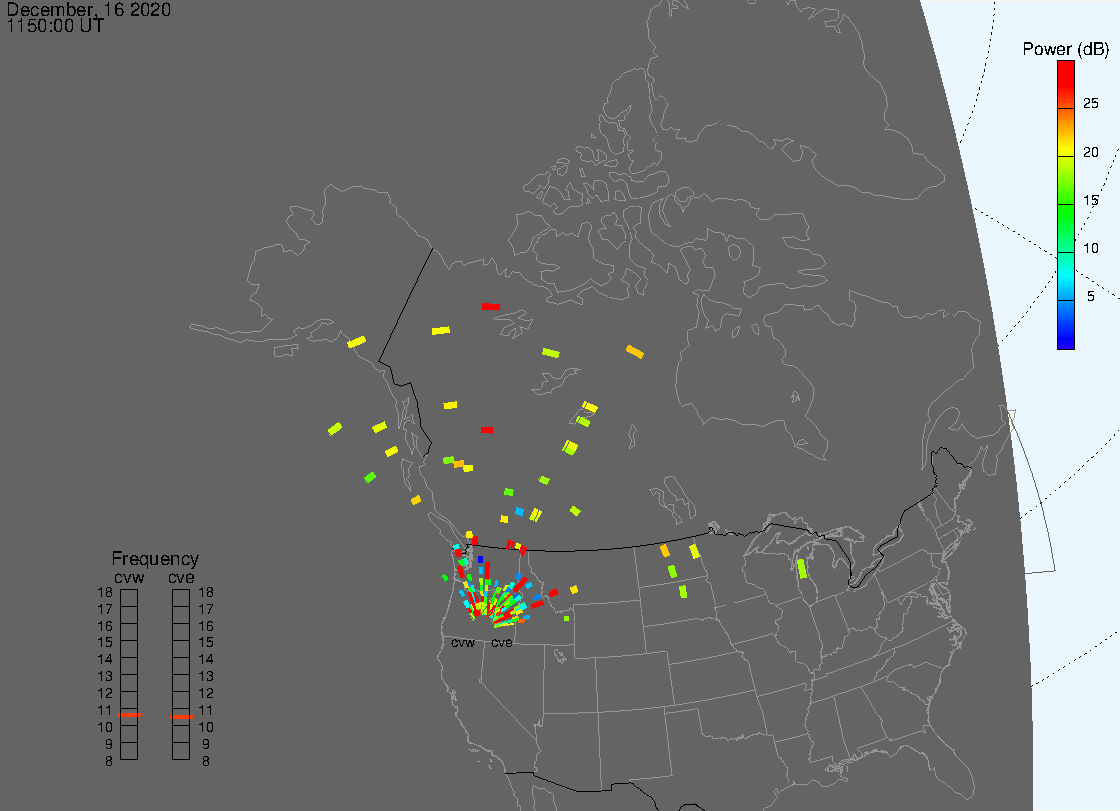Click the top cell of cvw frequency column
The image size is (1120, 811).
(x=129, y=598)
